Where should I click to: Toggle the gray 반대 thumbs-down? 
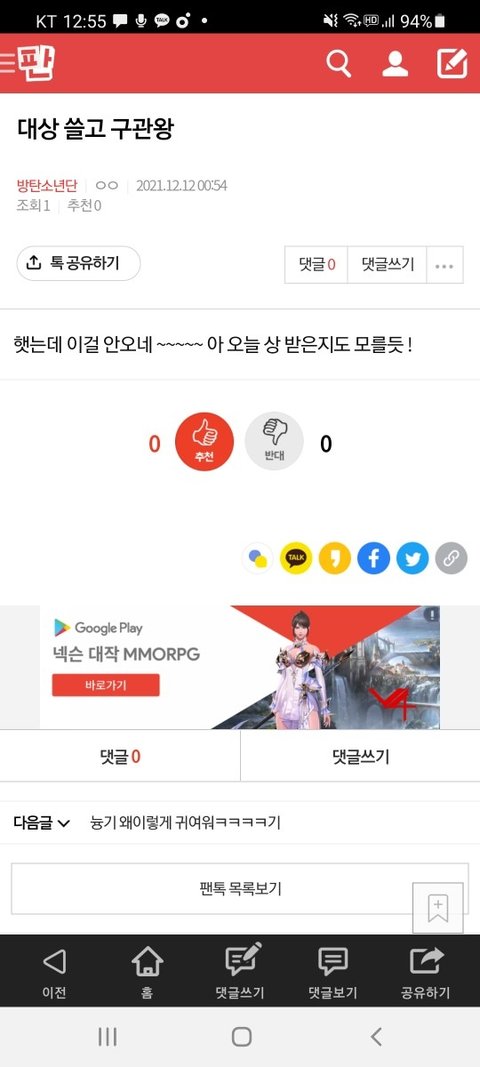click(x=274, y=441)
